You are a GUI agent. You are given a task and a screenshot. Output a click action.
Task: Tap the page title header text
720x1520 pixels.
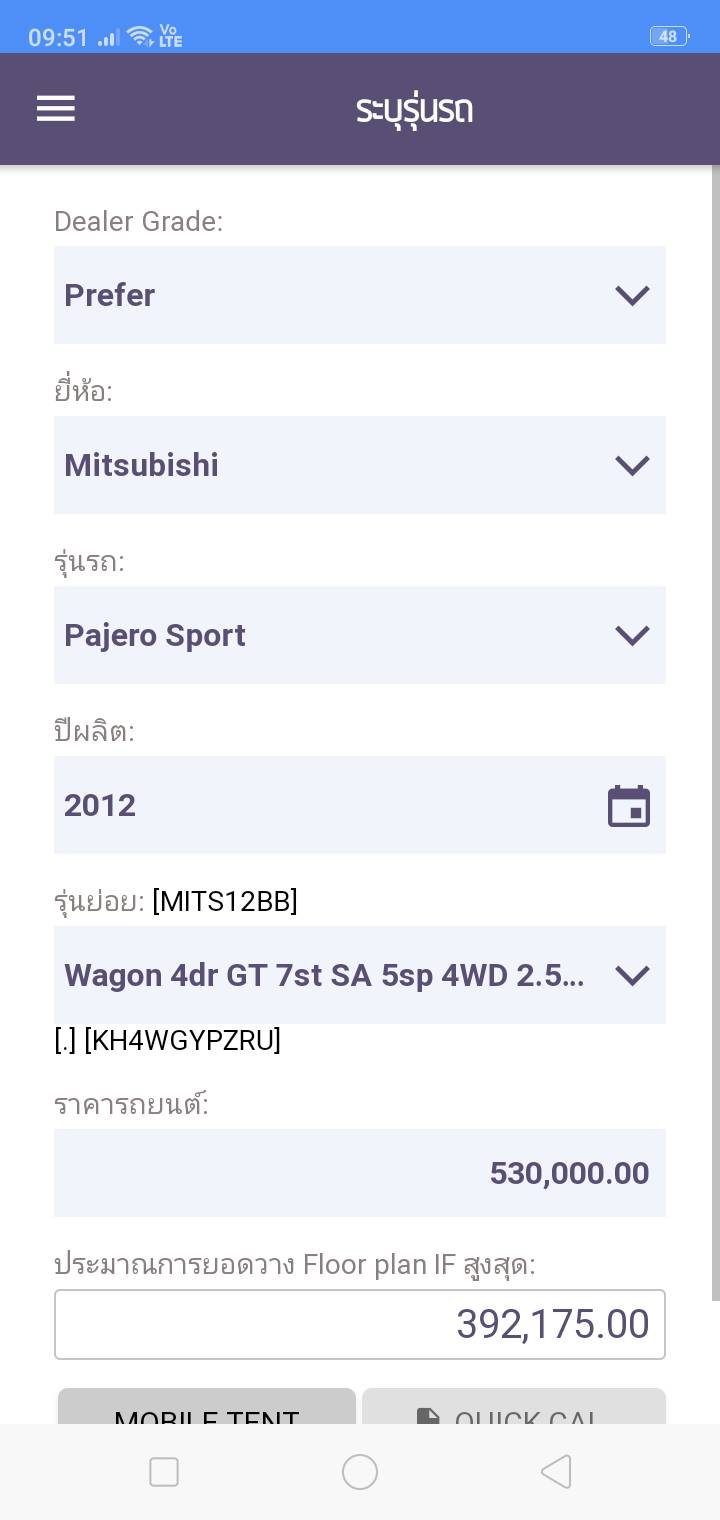414,109
